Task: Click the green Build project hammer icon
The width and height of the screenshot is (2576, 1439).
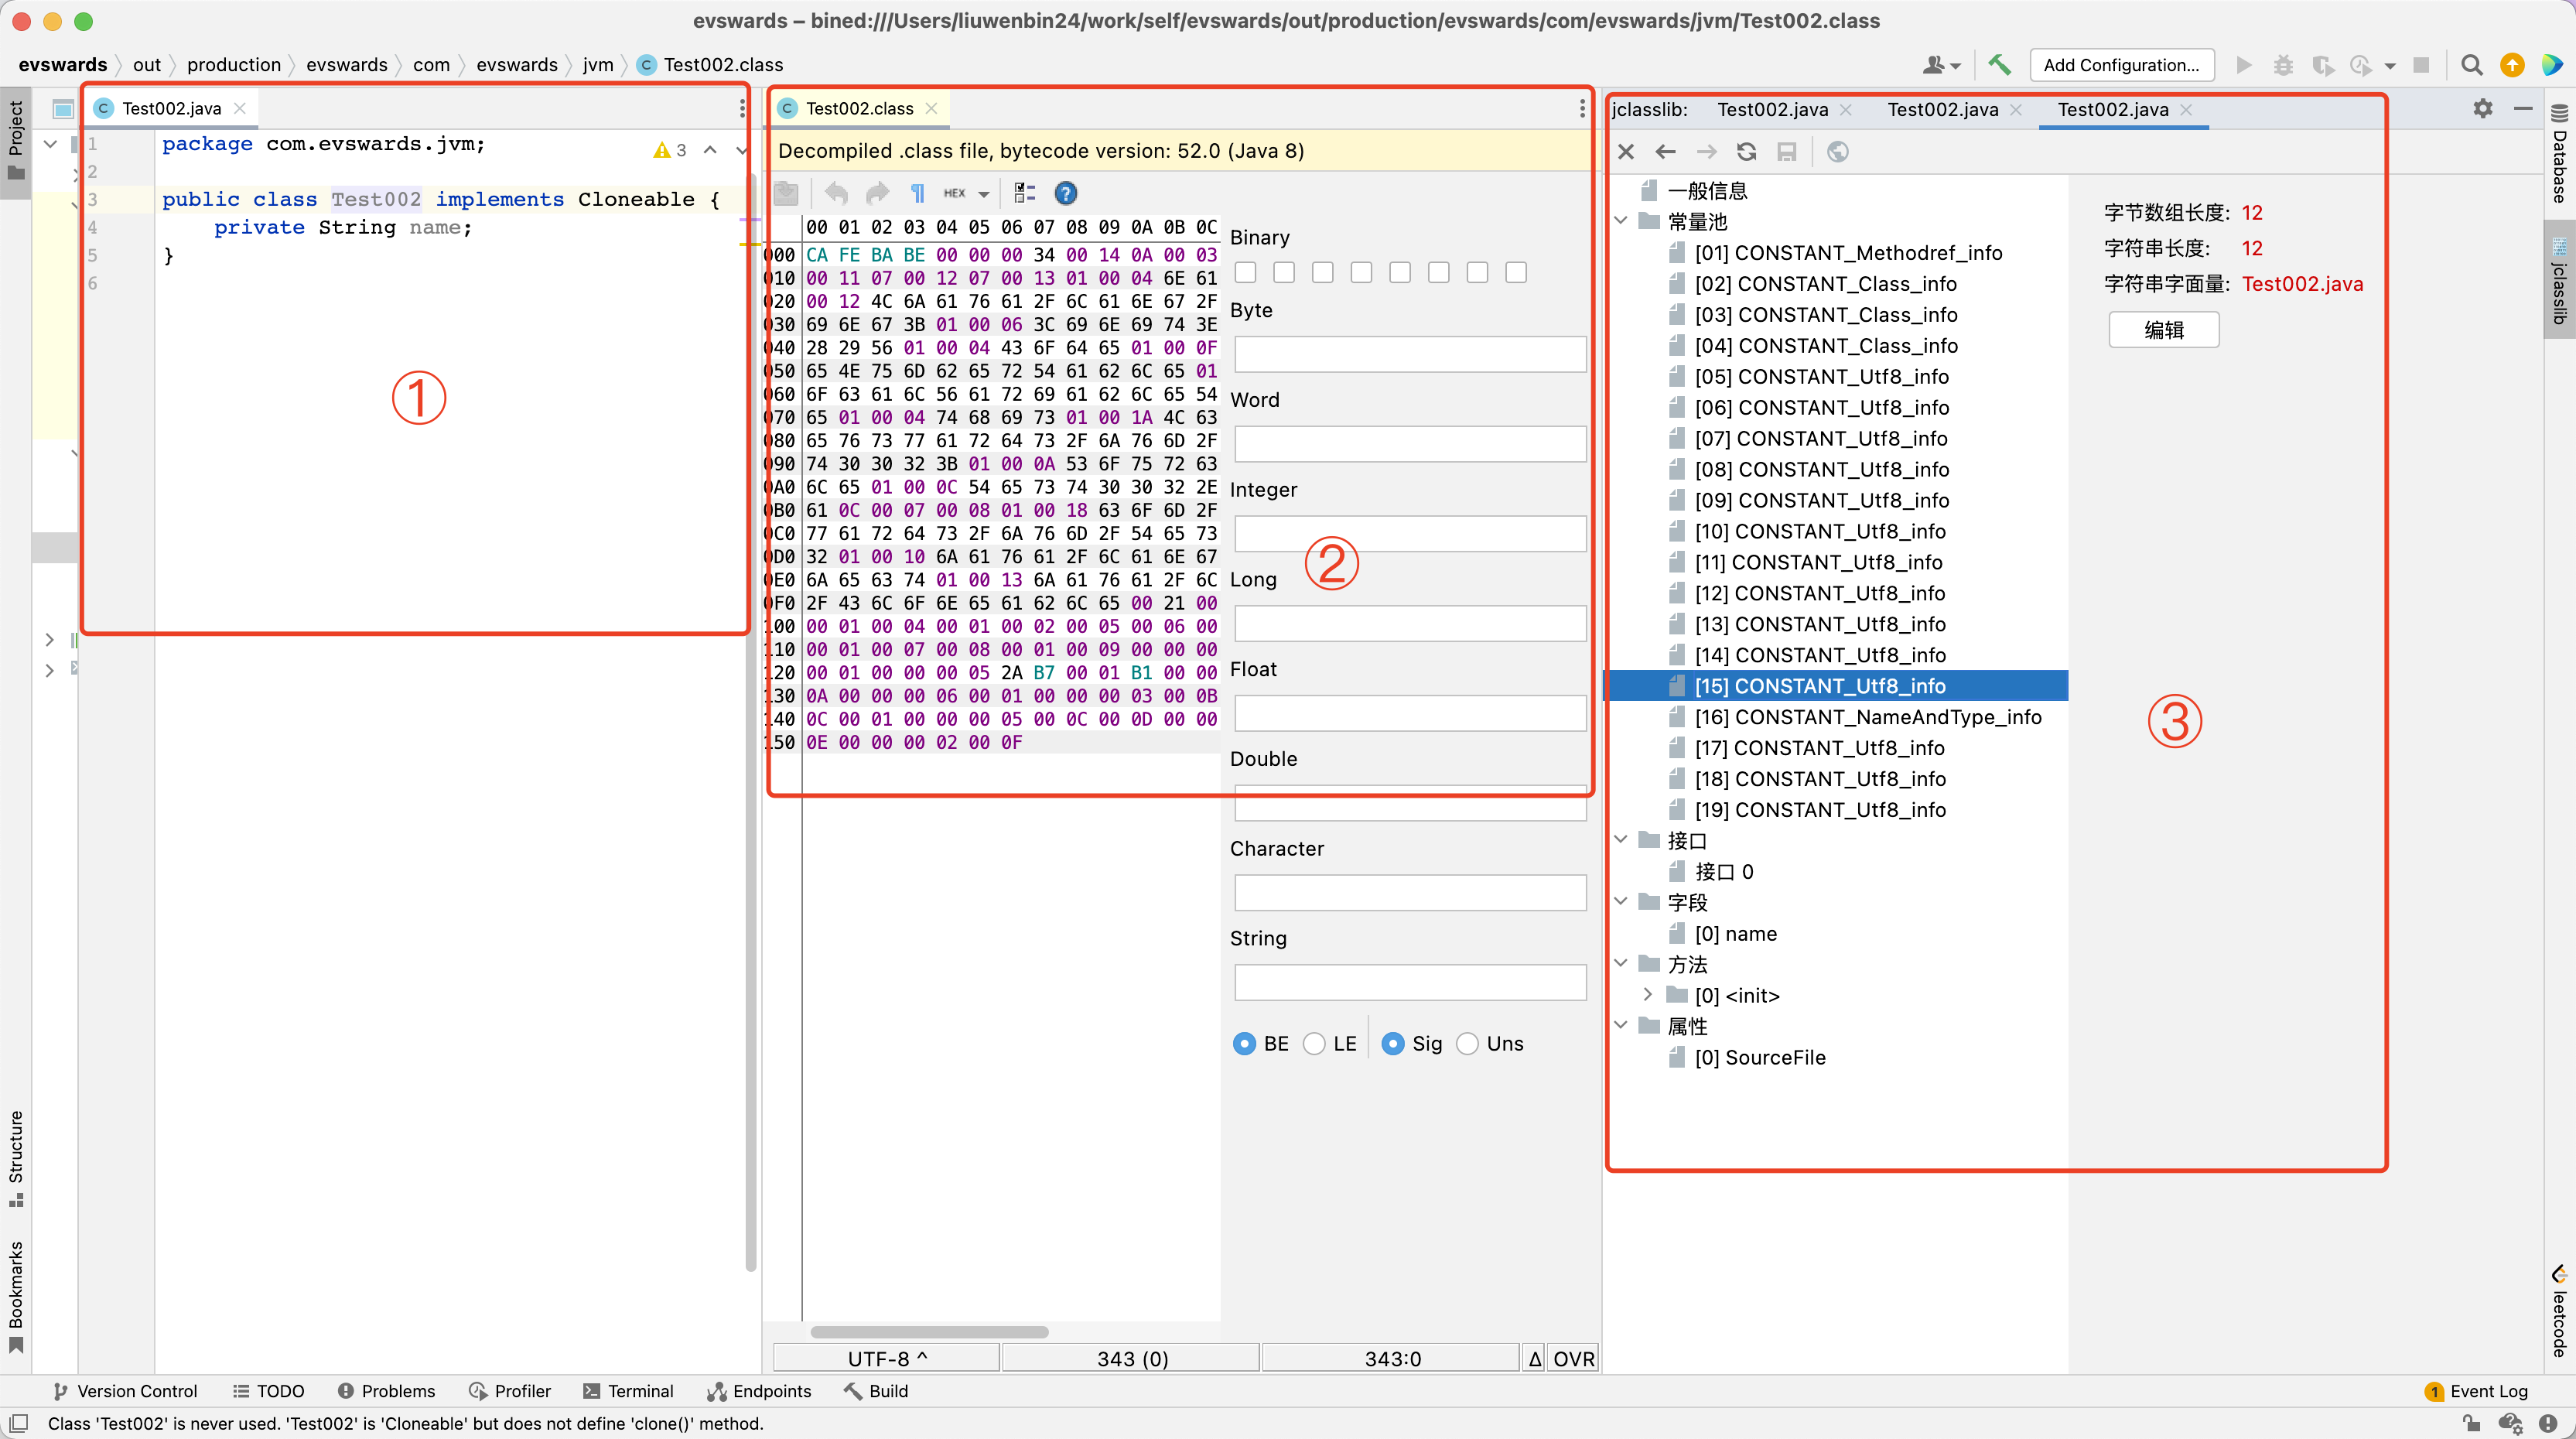Action: point(1999,65)
